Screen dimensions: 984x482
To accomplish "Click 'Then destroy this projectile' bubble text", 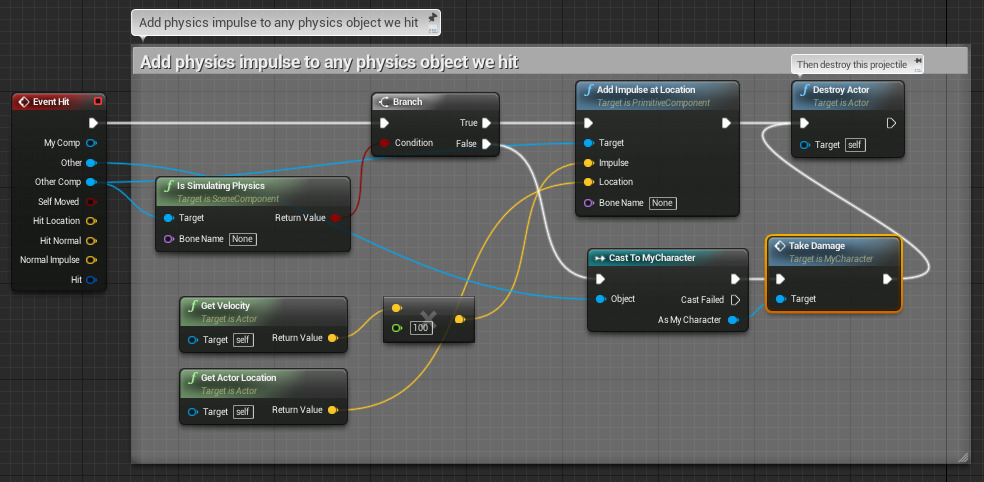I will click(x=852, y=65).
